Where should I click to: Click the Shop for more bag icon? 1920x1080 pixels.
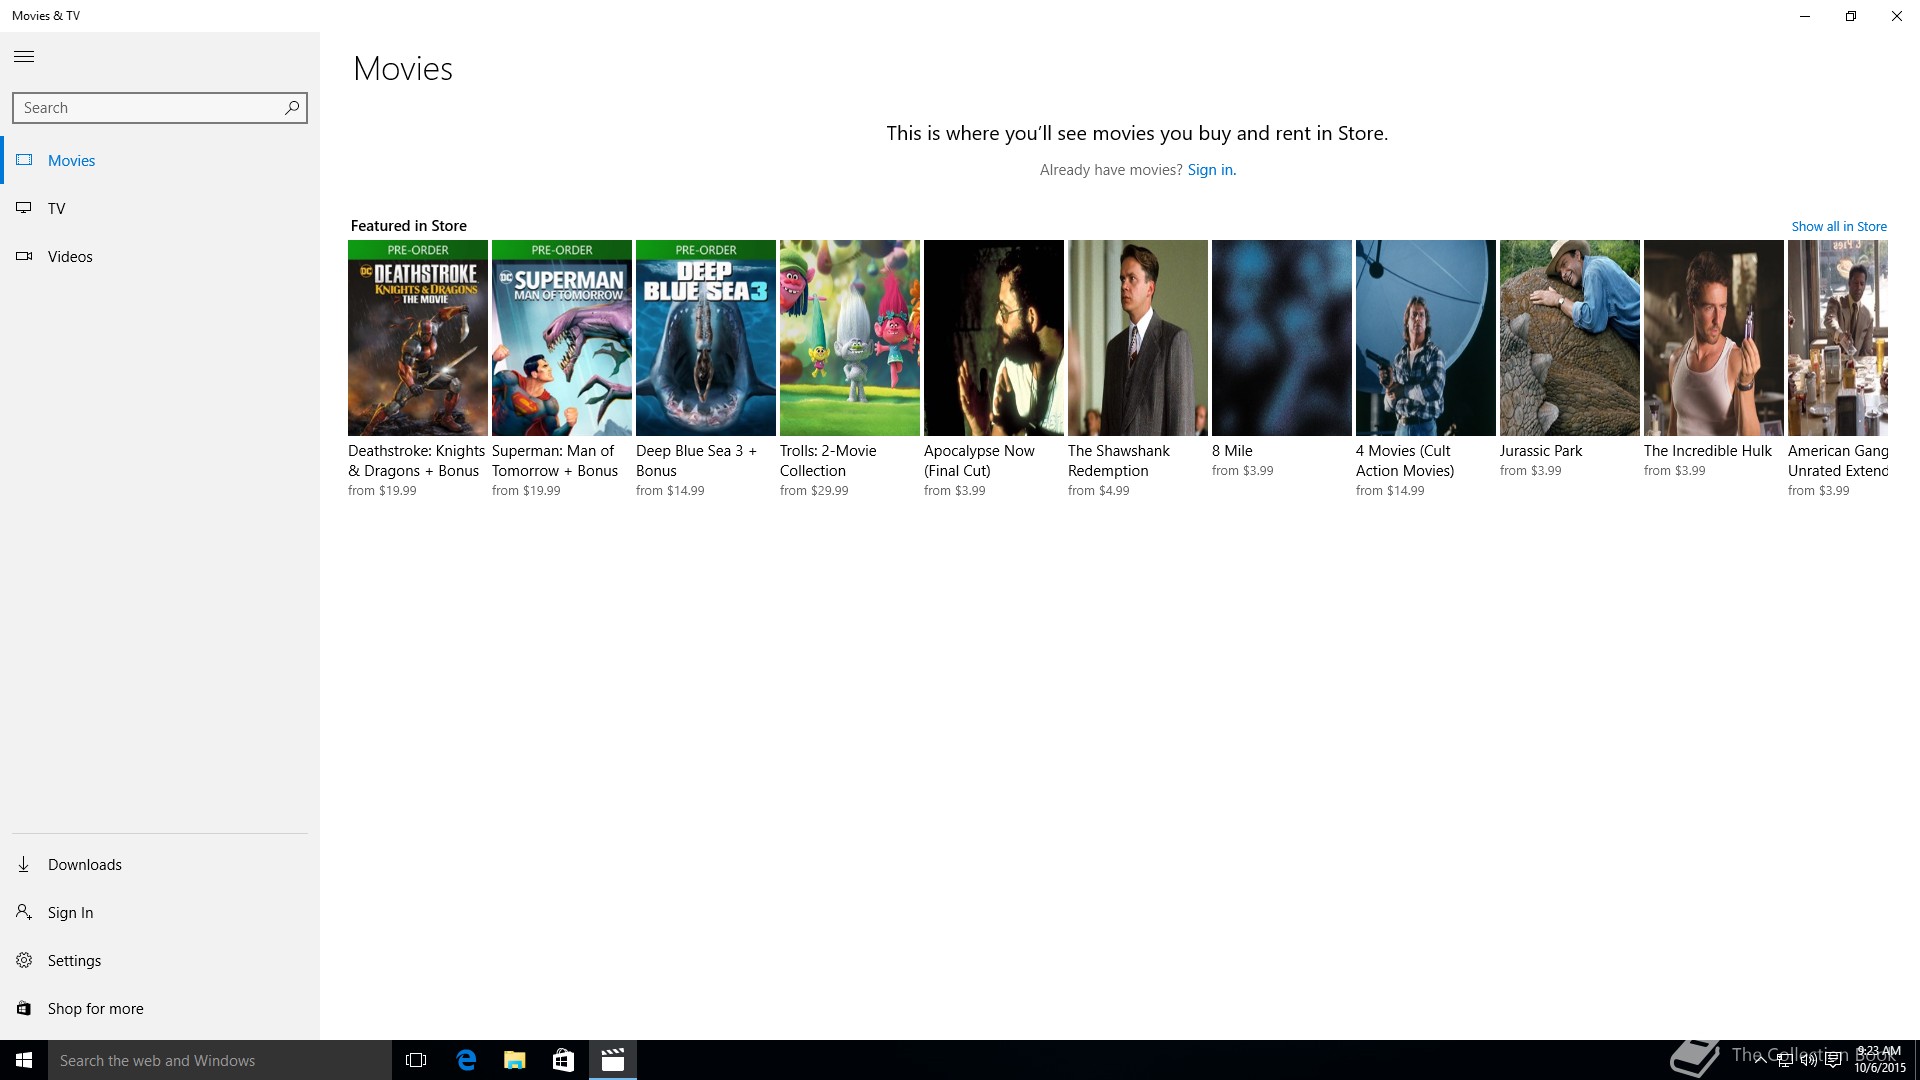click(24, 1008)
